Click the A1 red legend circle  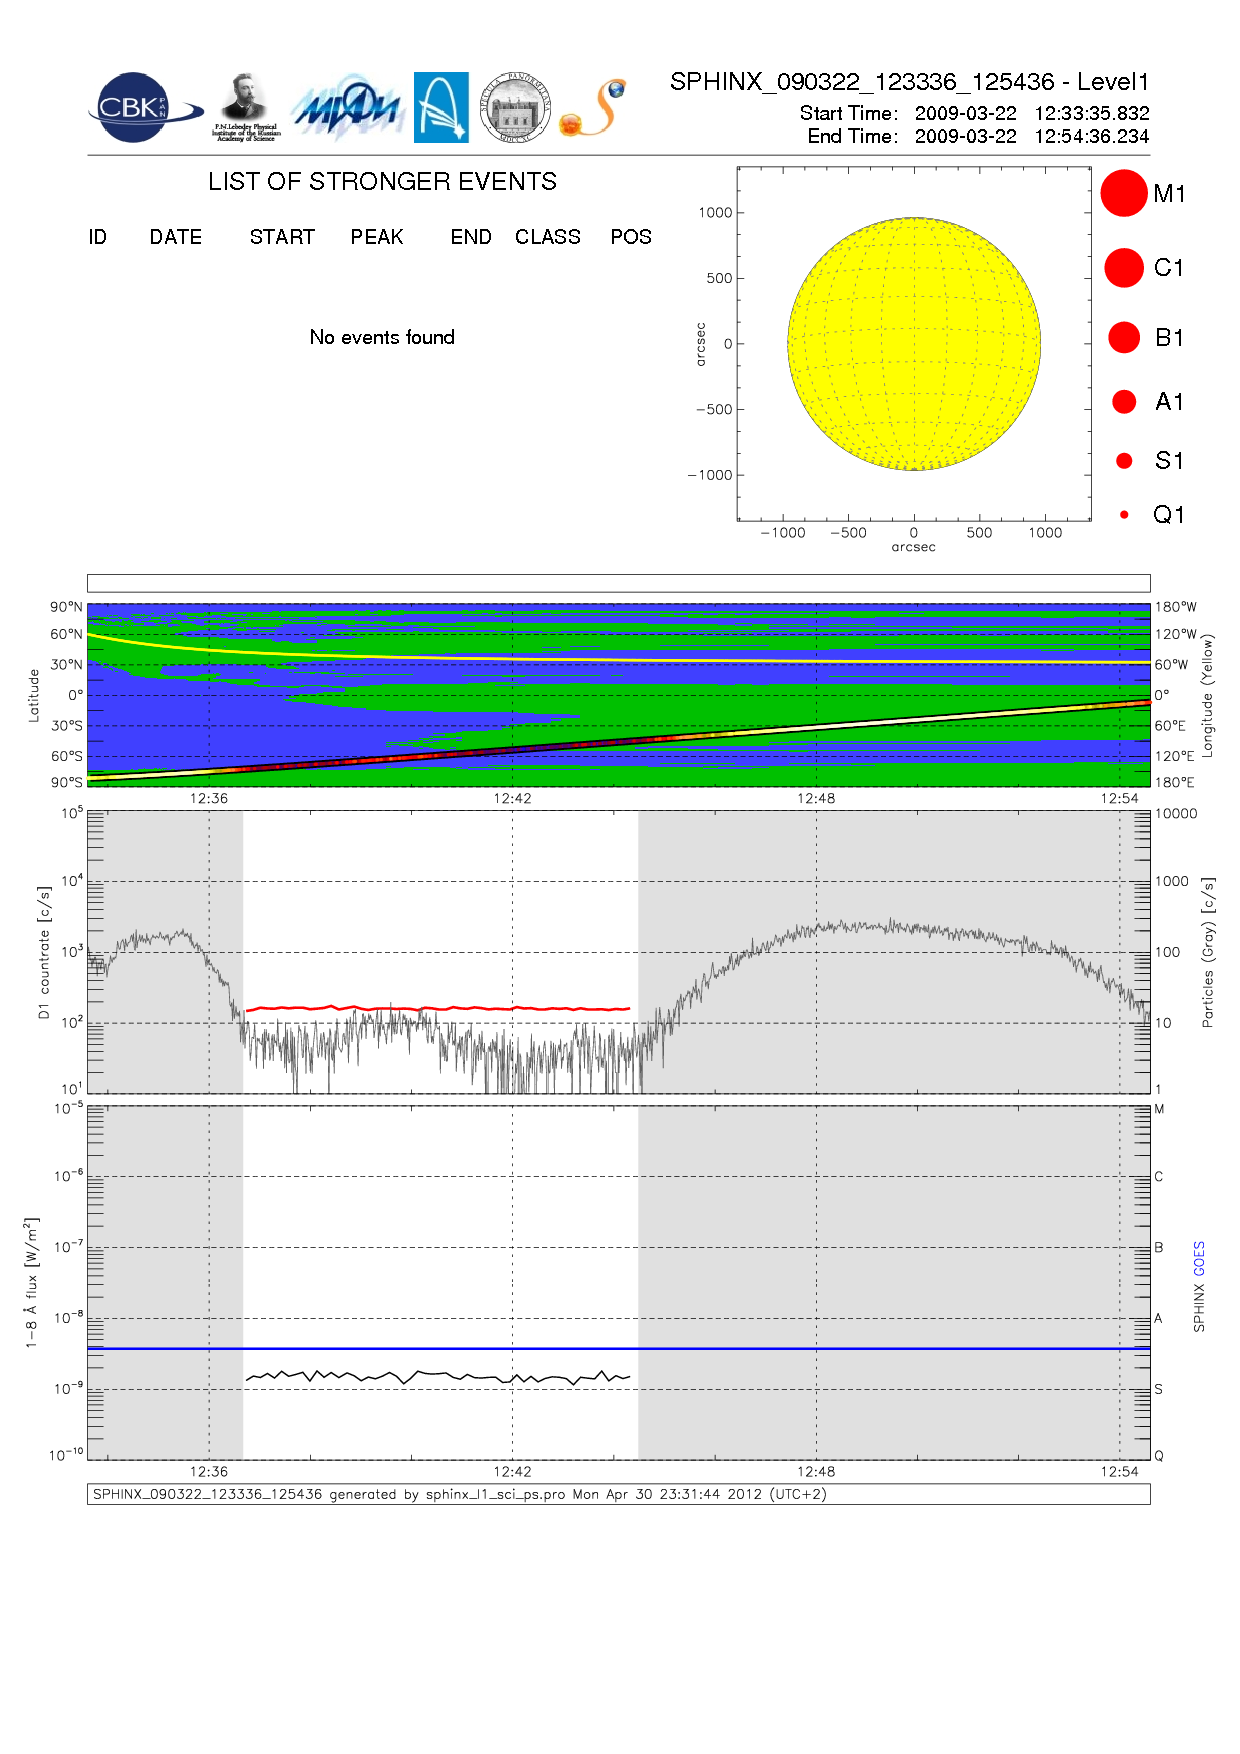pyautogui.click(x=1124, y=402)
